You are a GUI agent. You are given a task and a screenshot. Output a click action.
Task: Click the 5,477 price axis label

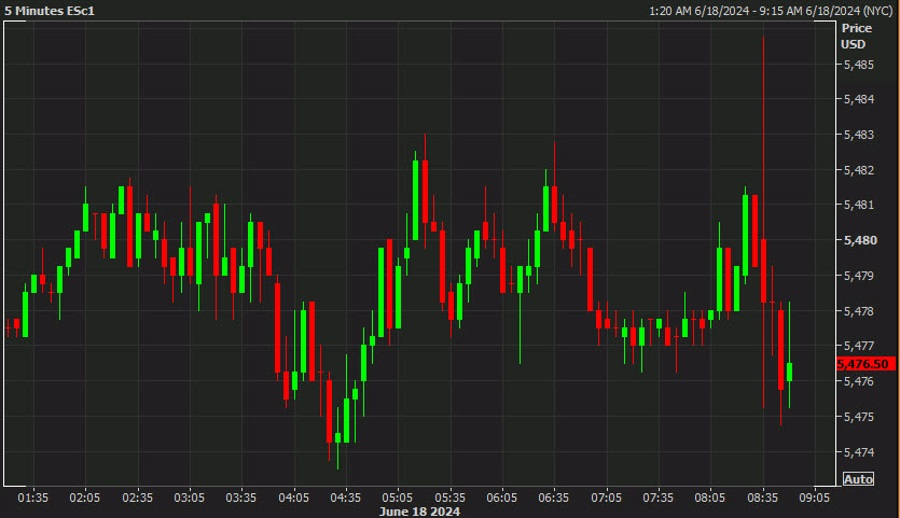859,346
